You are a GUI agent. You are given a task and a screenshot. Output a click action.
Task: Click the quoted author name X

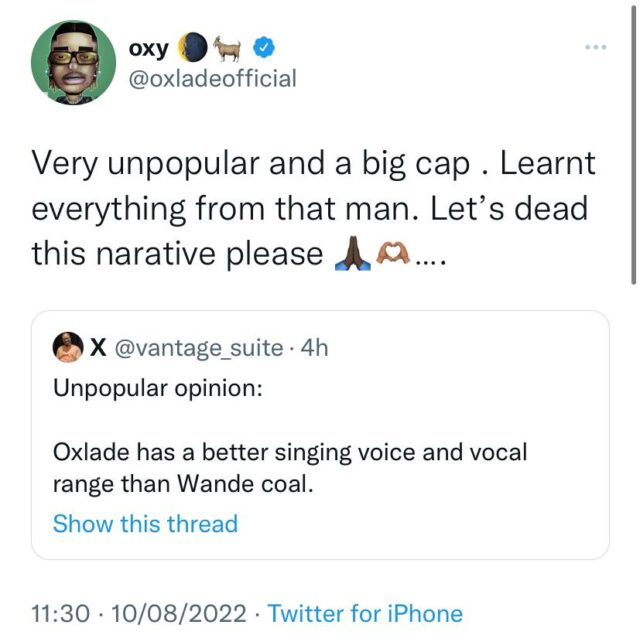[x=99, y=347]
